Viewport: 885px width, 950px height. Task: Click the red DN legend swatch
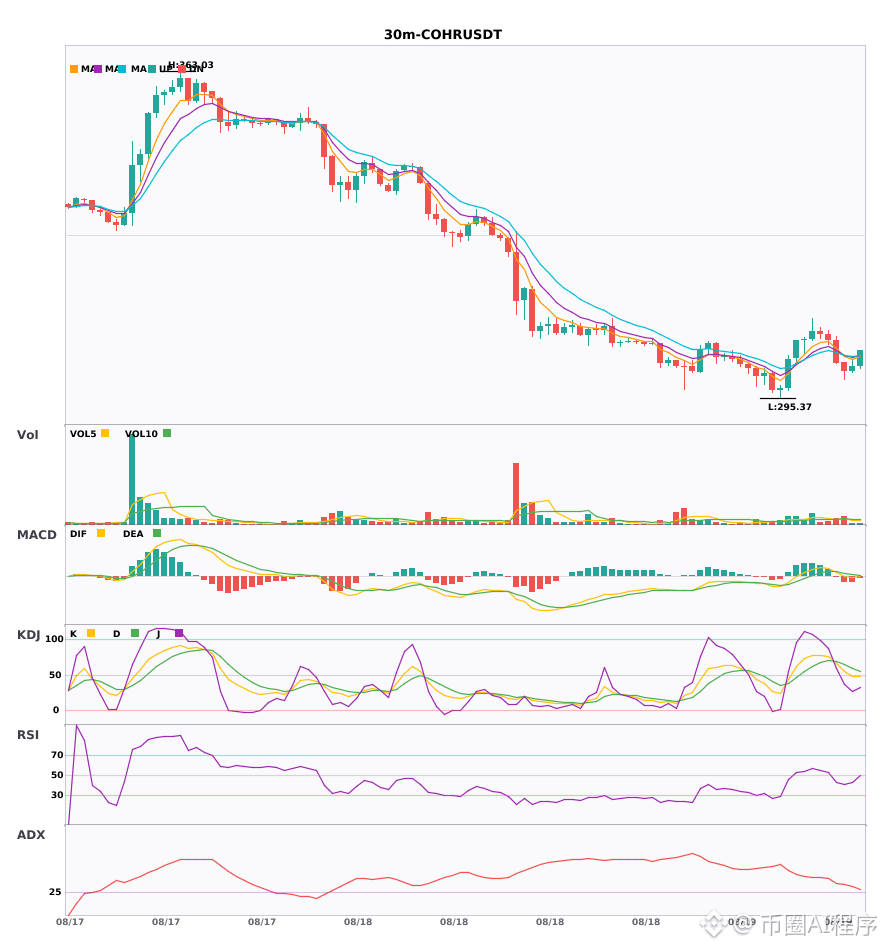[182, 69]
